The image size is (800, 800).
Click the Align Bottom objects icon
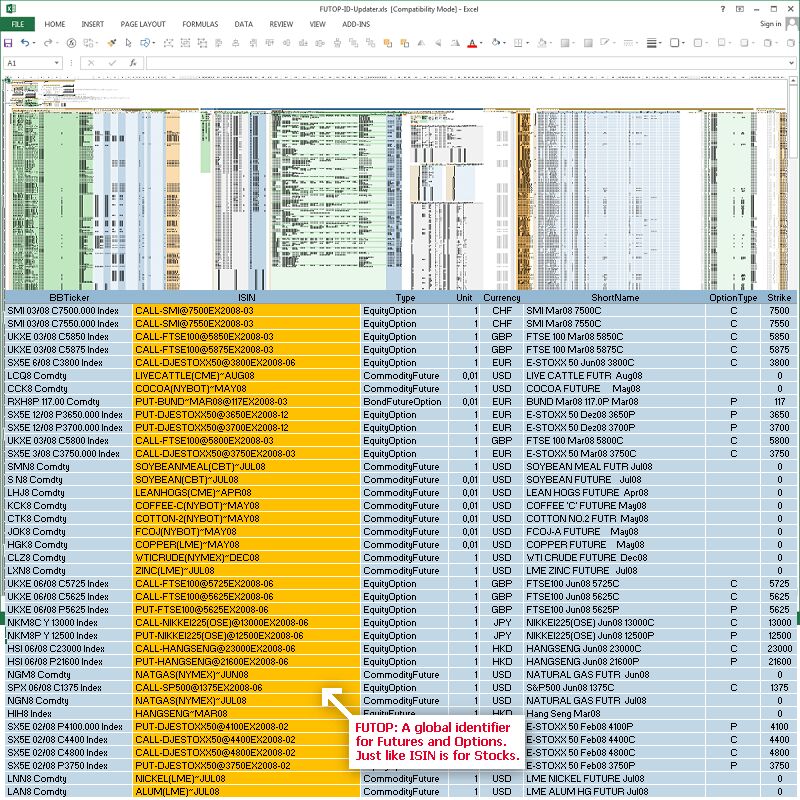(x=303, y=43)
